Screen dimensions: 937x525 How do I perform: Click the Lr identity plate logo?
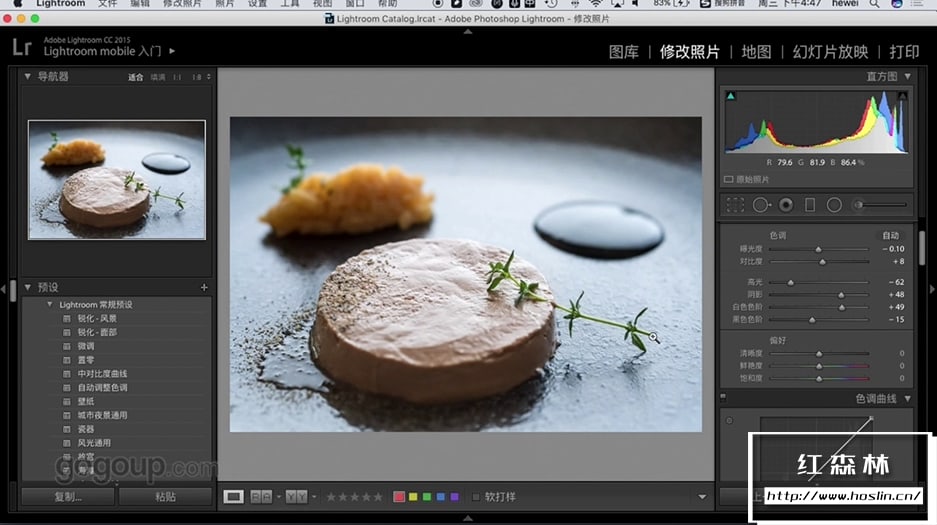click(x=22, y=47)
